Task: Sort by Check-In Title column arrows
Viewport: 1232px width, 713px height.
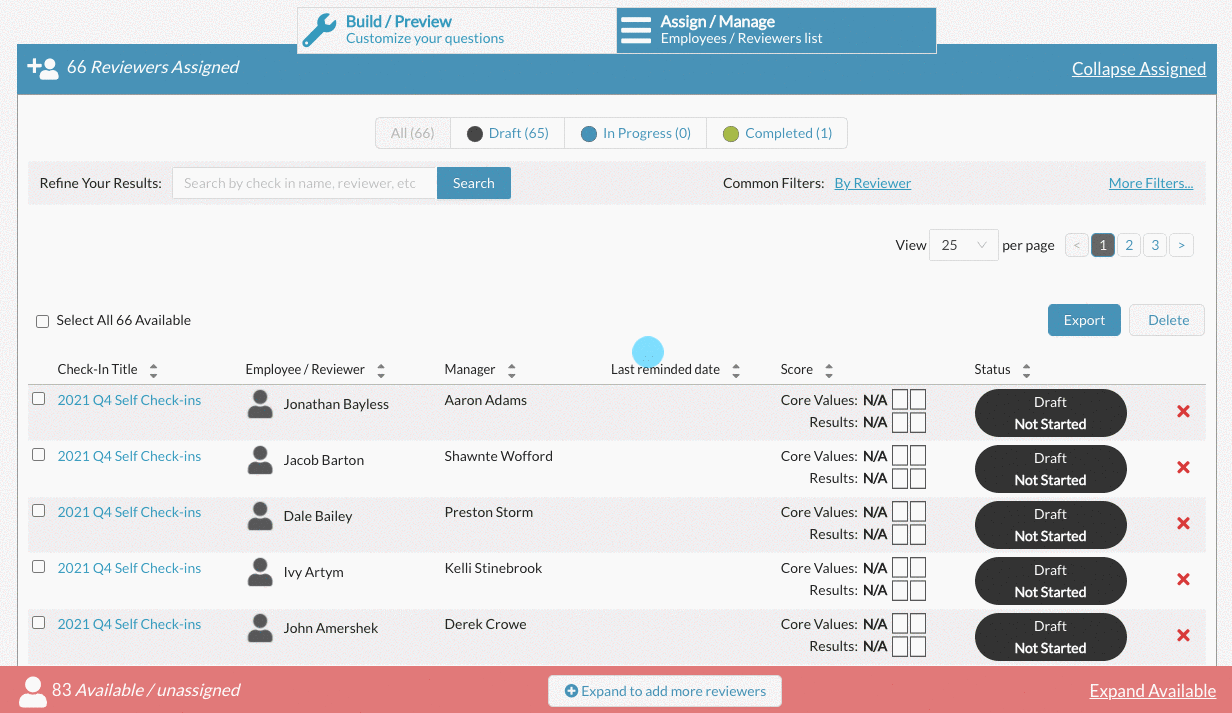Action: [153, 370]
